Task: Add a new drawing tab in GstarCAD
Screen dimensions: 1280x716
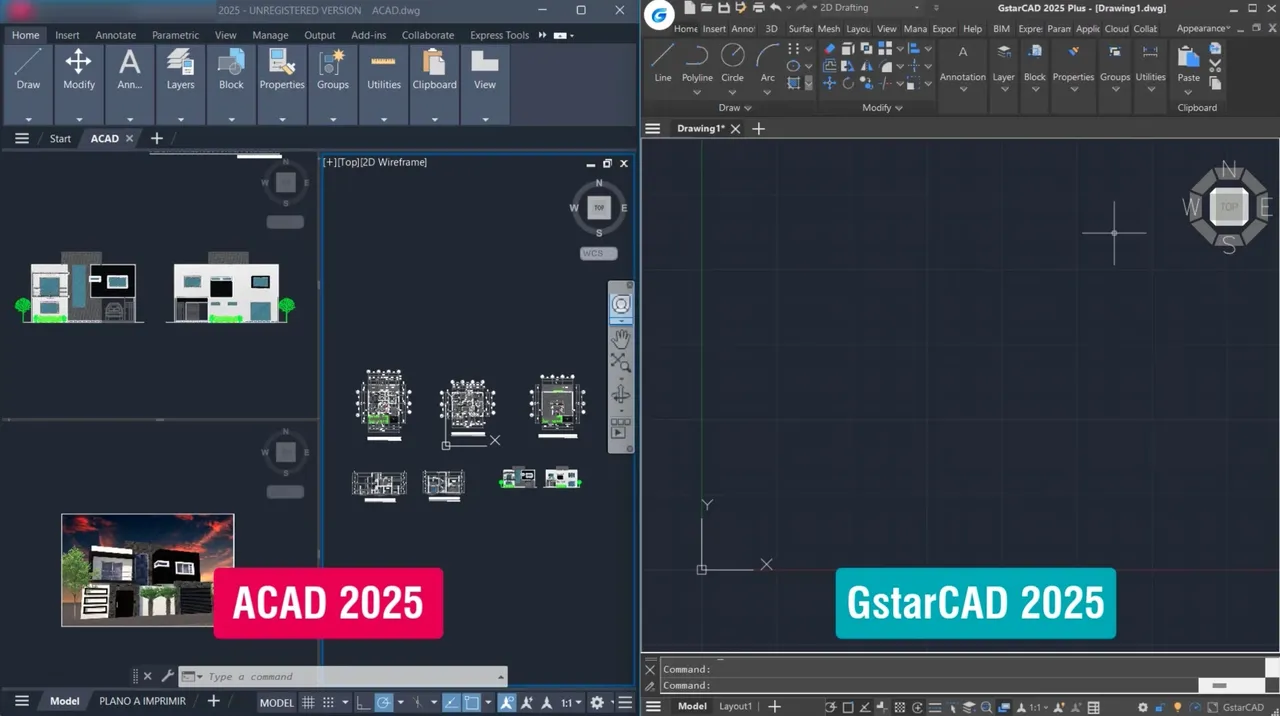Action: click(x=758, y=129)
